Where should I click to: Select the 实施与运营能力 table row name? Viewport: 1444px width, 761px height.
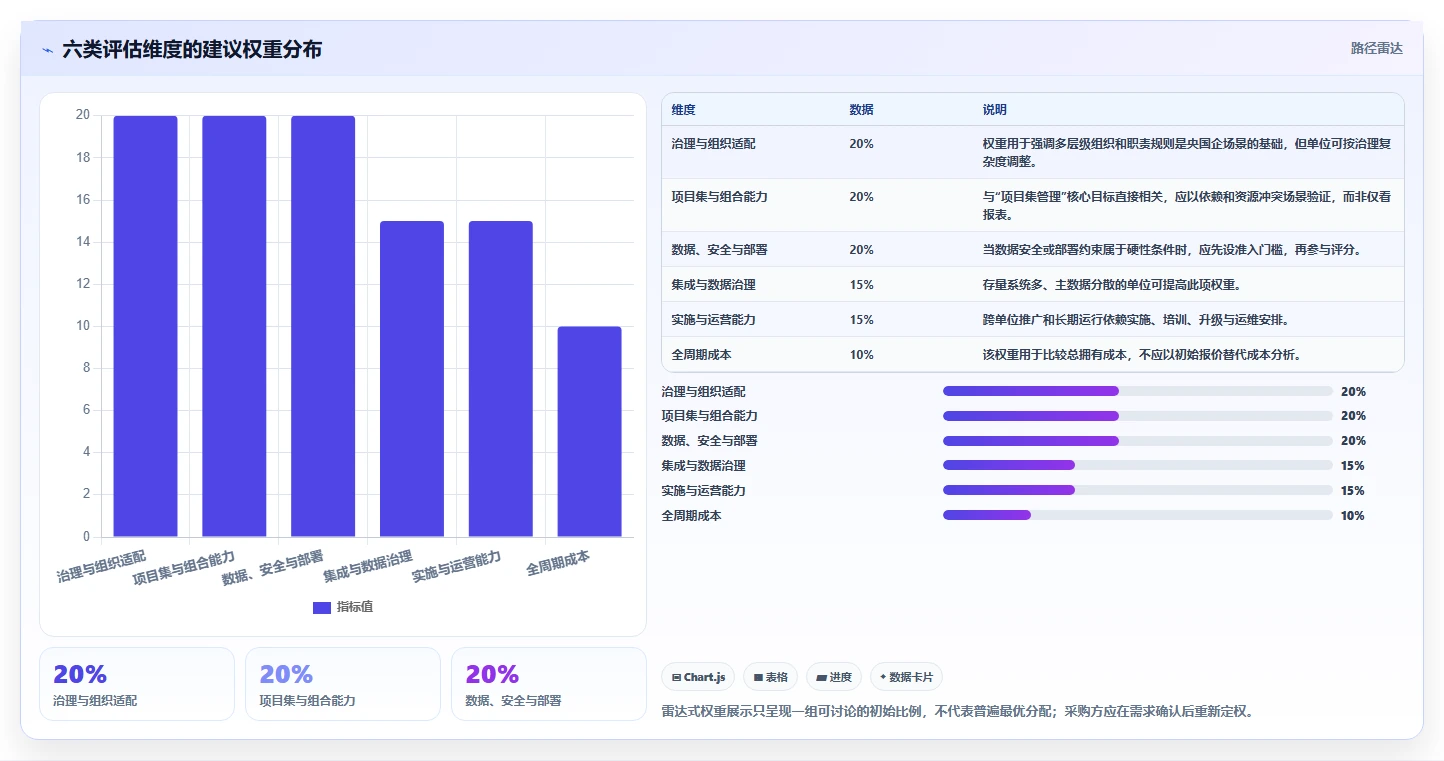[714, 320]
